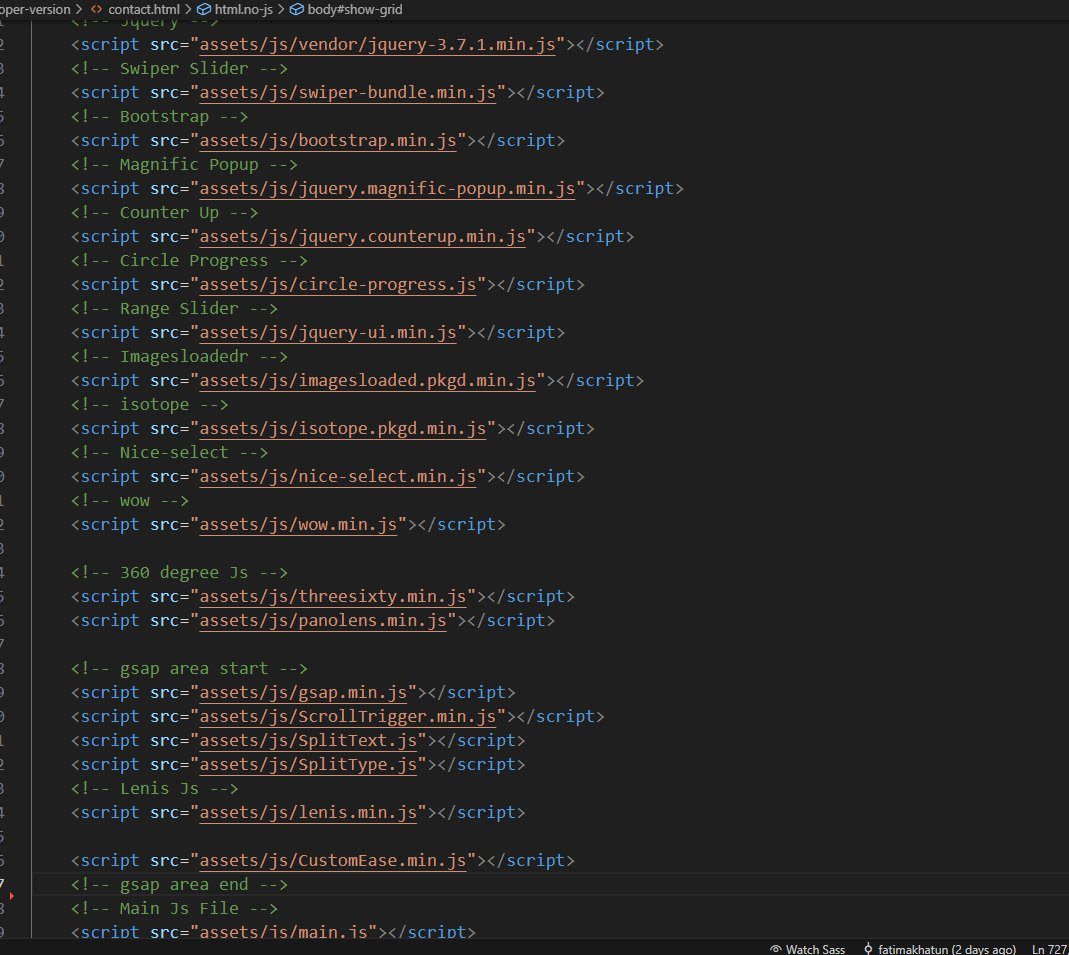Click the body#show-grid symbol icon
This screenshot has width=1069, height=955.
pyautogui.click(x=297, y=10)
